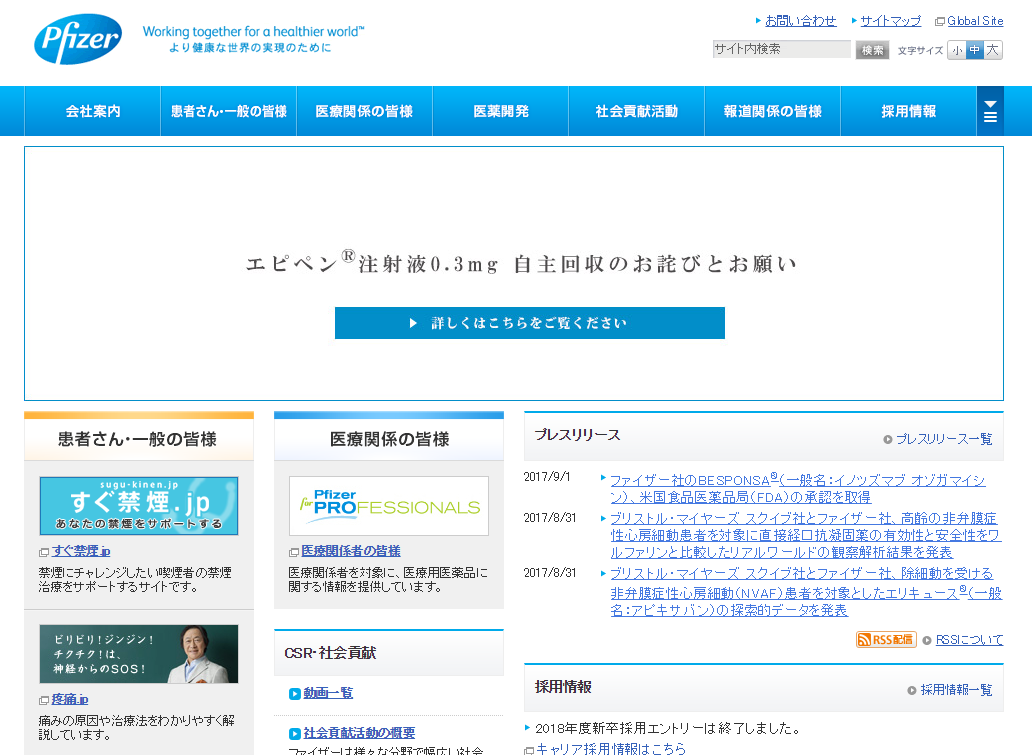The height and width of the screenshot is (755, 1032).
Task: Click the 患者さん・一般の皆様 section heading
Action: point(138,439)
